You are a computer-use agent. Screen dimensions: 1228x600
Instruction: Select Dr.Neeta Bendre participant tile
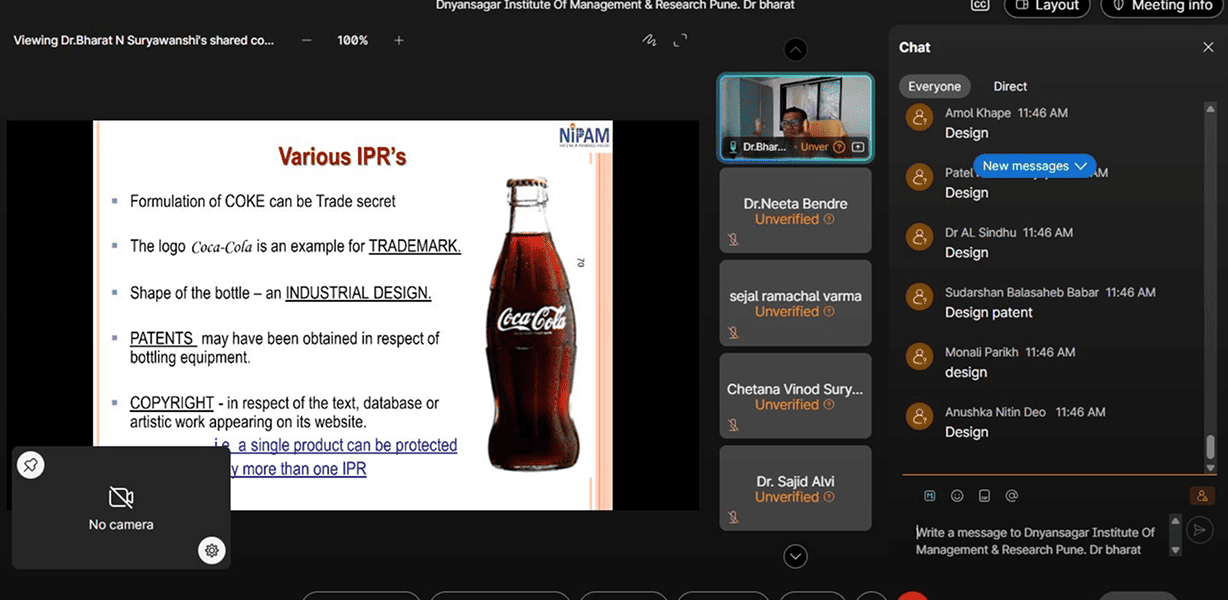795,209
